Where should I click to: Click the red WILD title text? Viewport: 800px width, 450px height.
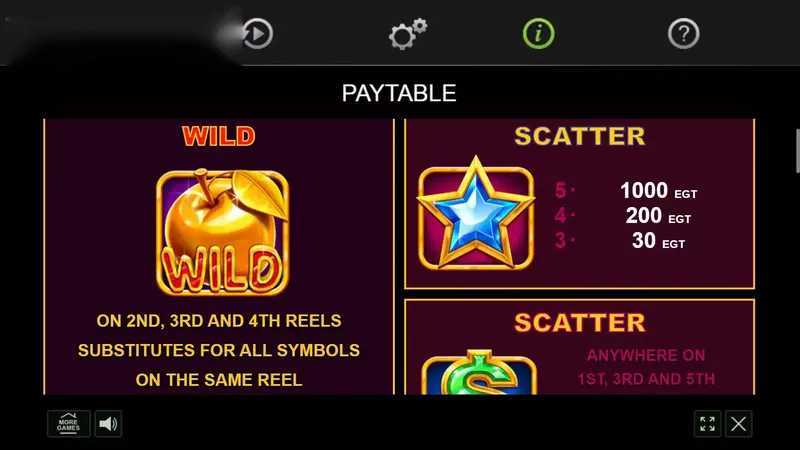click(x=219, y=136)
